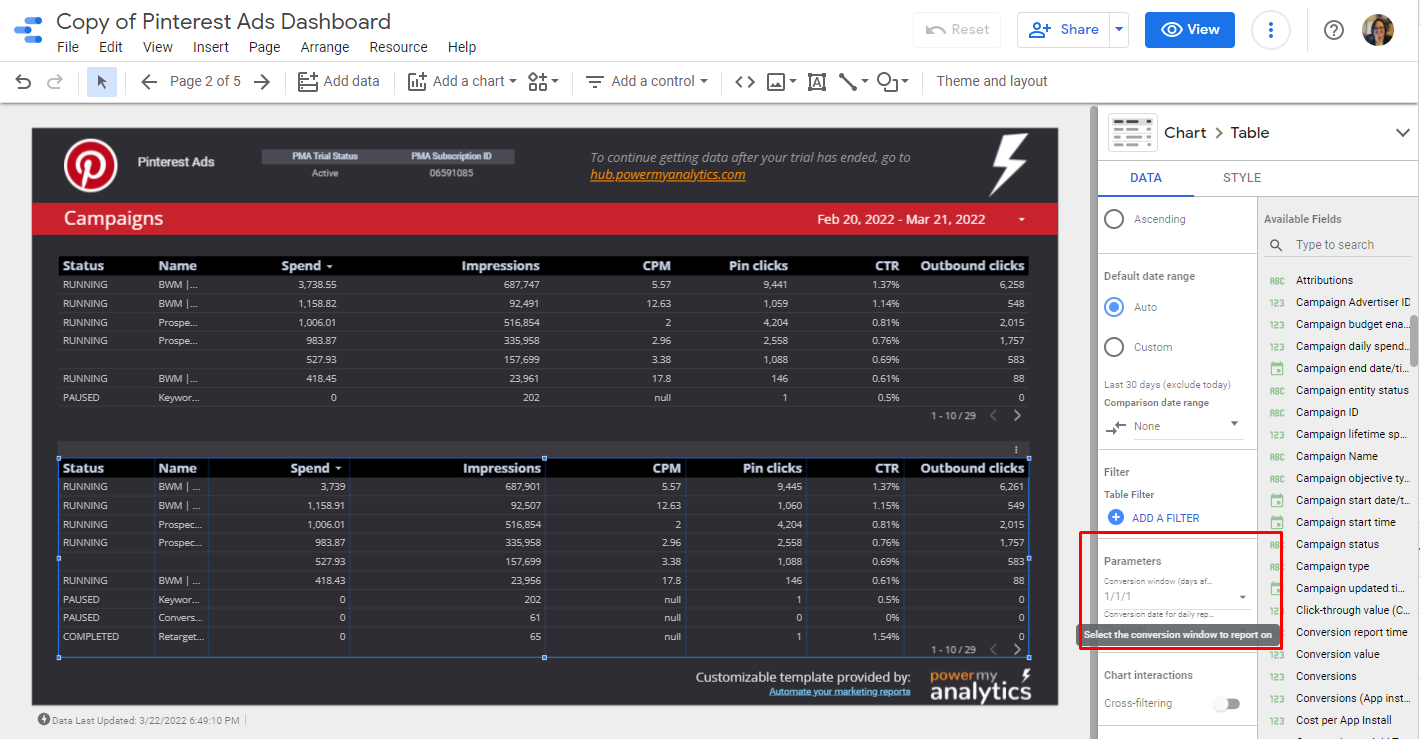
Task: Switch to the STYLE tab
Action: (1241, 177)
